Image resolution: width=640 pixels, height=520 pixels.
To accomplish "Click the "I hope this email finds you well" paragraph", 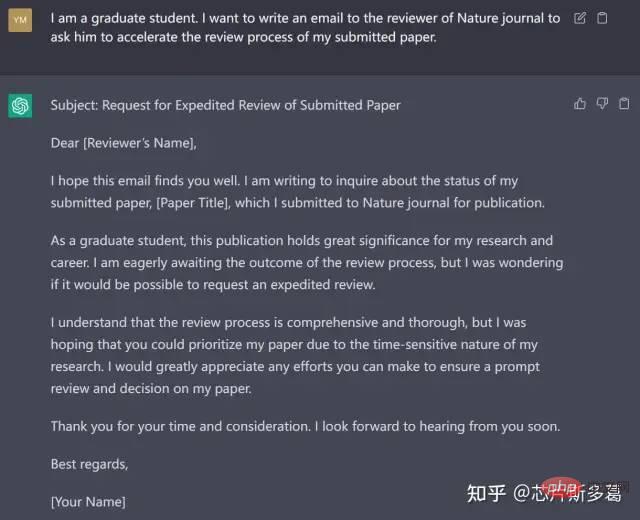I will (x=298, y=192).
